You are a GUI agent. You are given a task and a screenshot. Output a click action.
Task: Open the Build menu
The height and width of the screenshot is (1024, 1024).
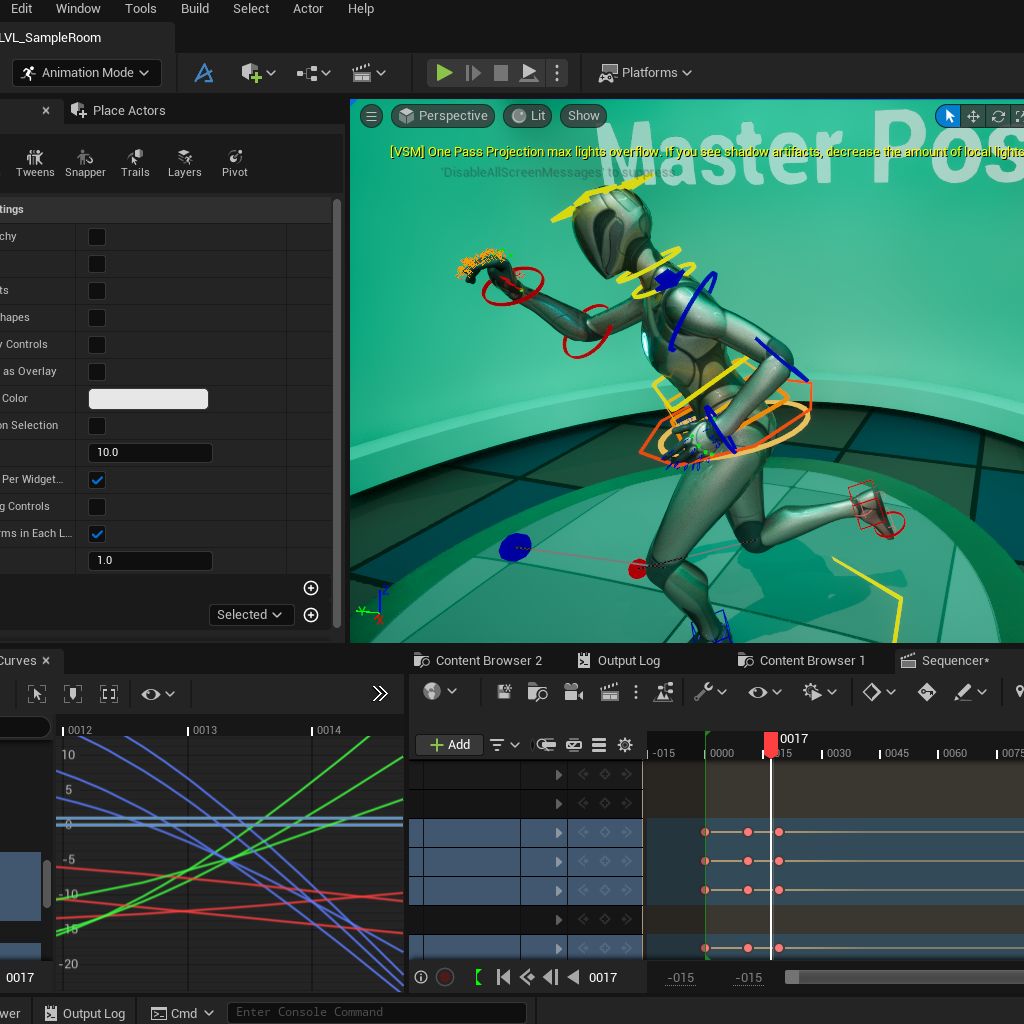195,9
